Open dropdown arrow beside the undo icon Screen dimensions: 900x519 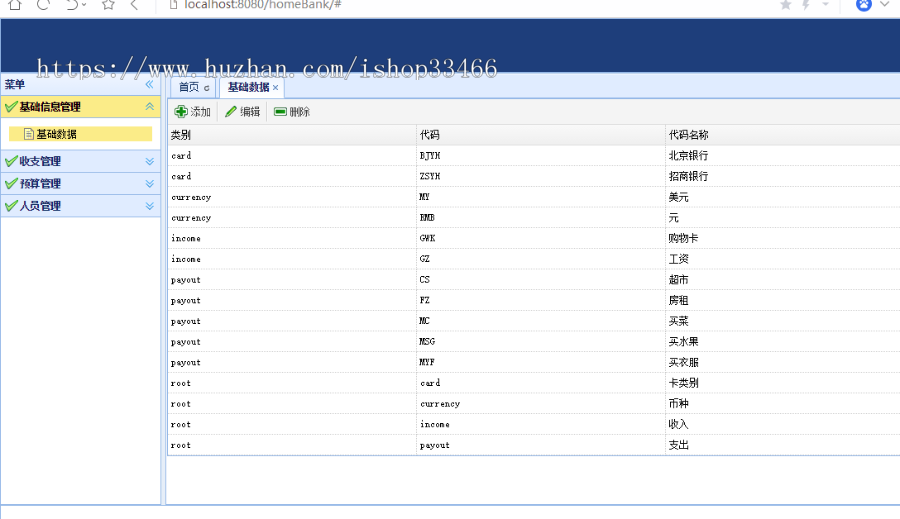[84, 5]
